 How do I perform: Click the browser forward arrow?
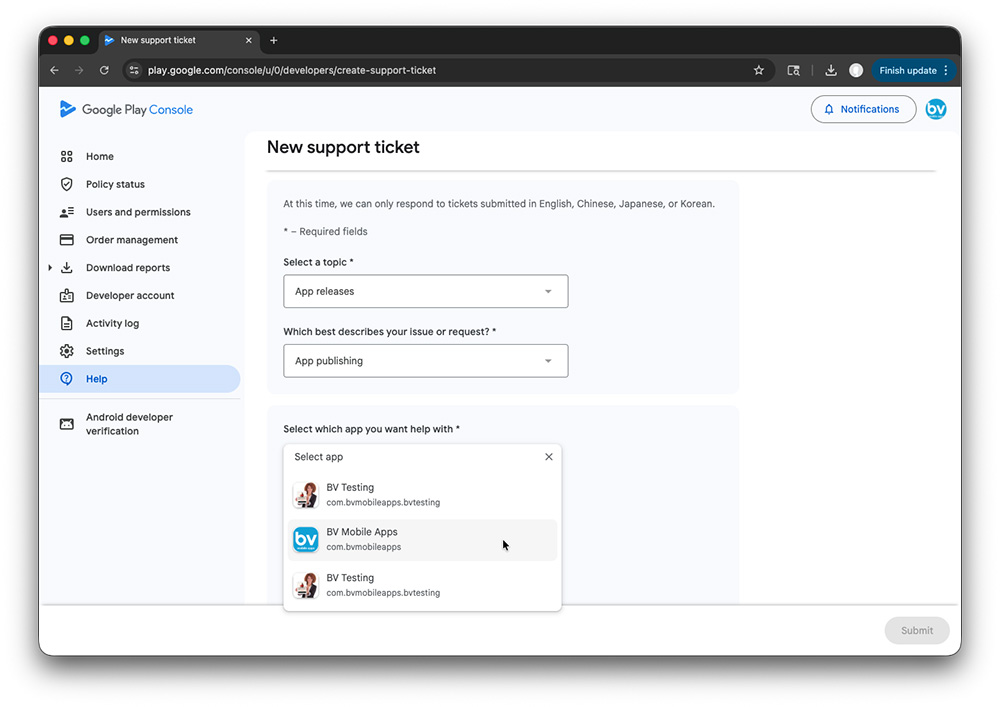(79, 70)
